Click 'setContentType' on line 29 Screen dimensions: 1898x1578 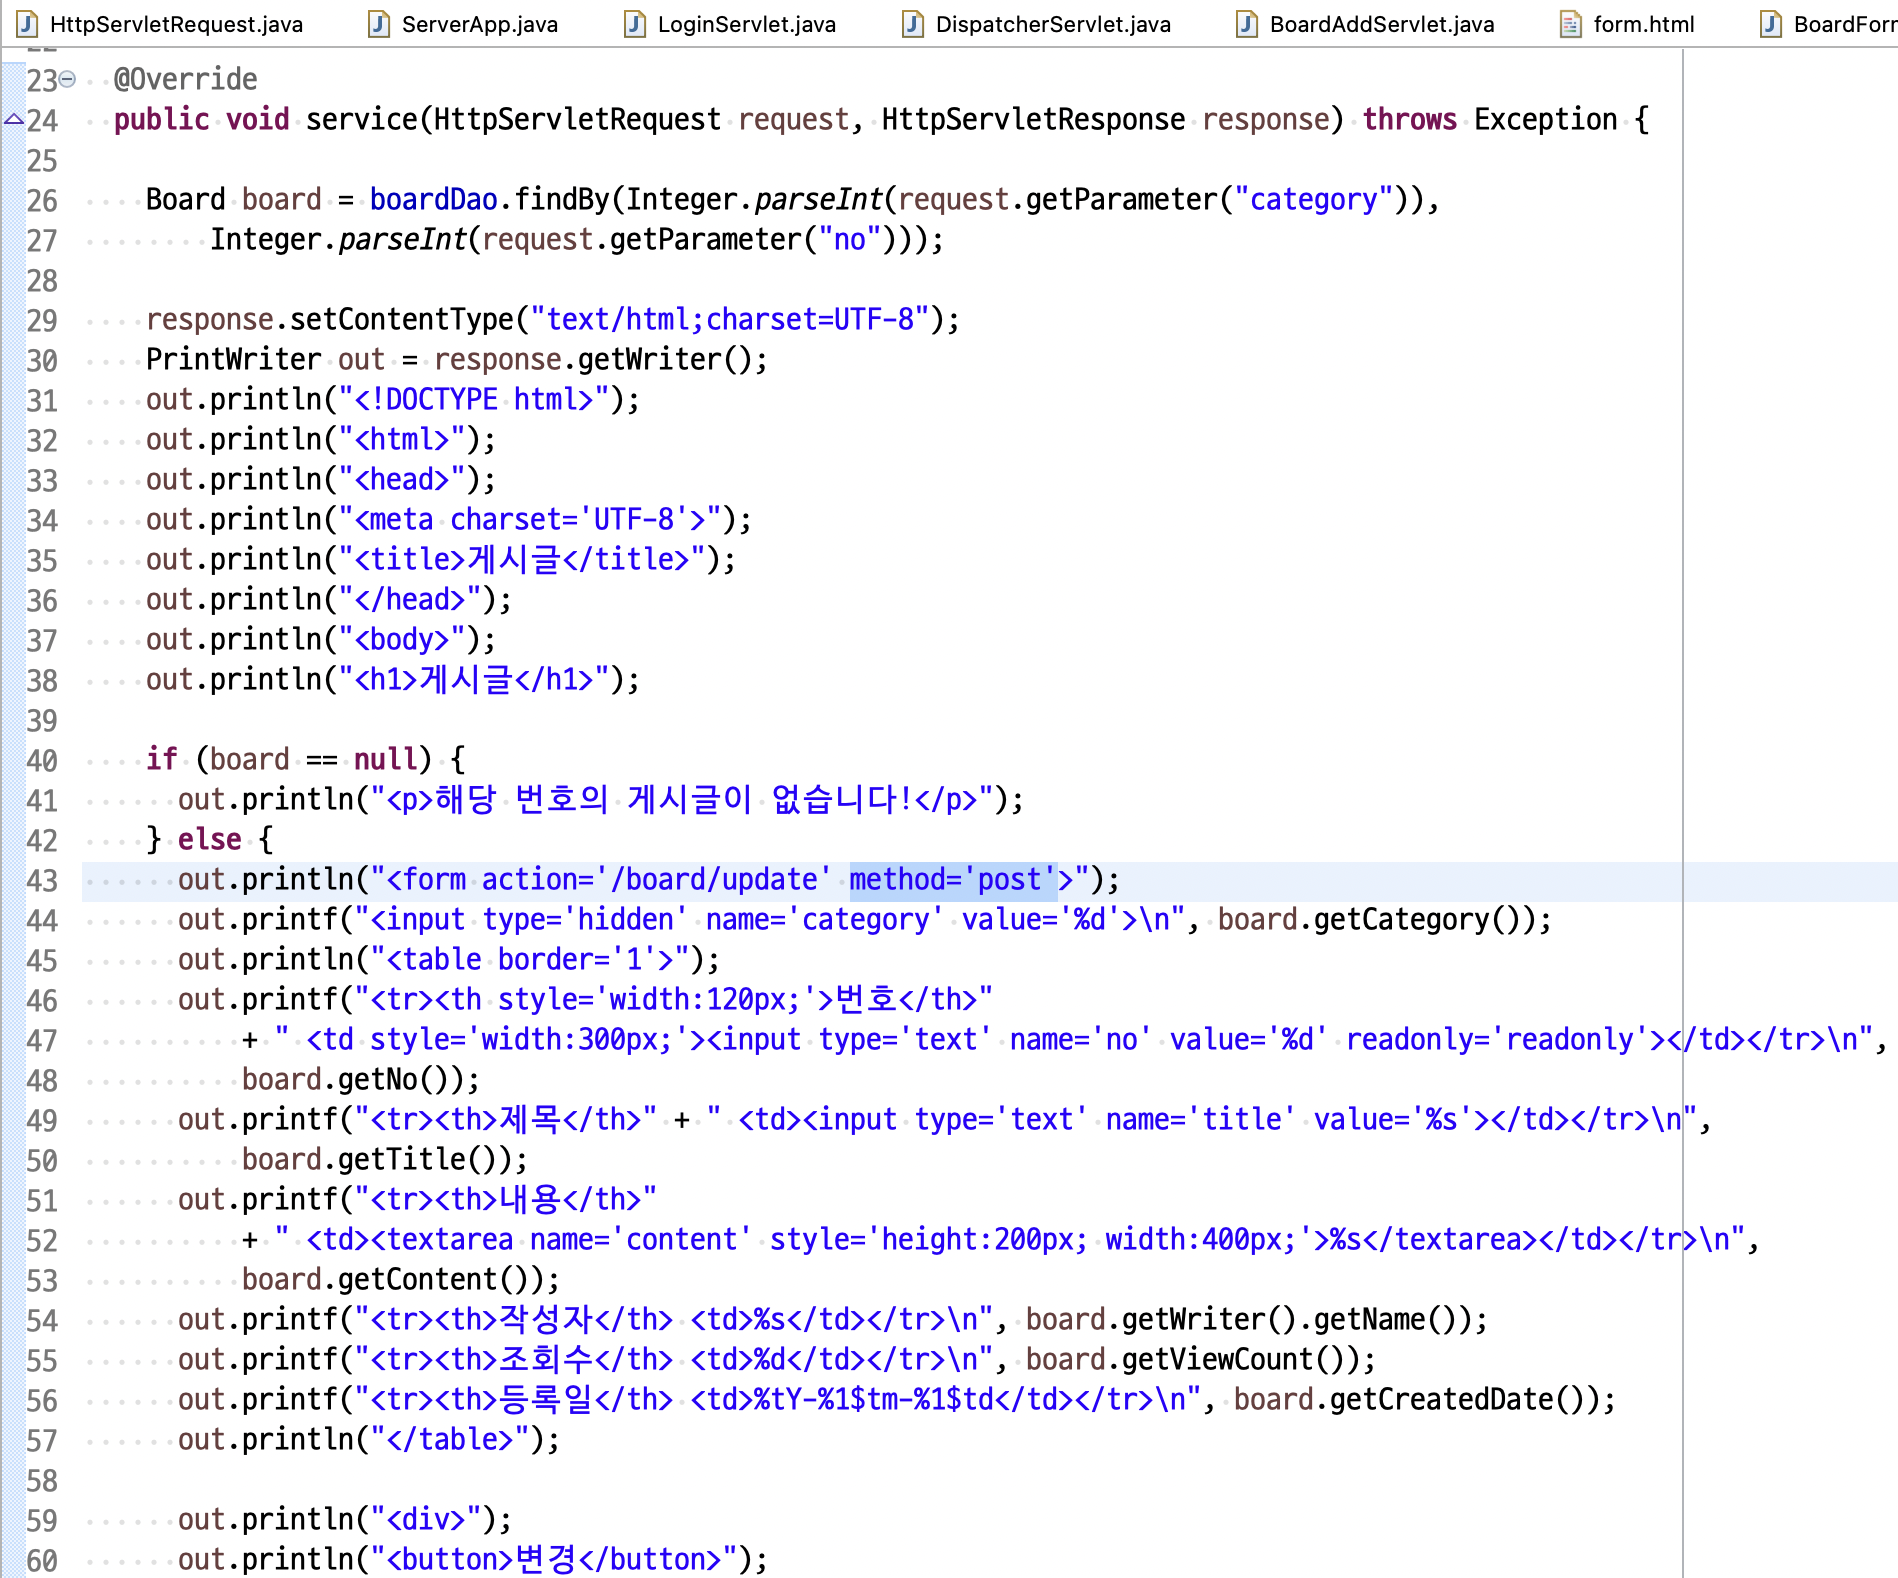[x=401, y=320]
